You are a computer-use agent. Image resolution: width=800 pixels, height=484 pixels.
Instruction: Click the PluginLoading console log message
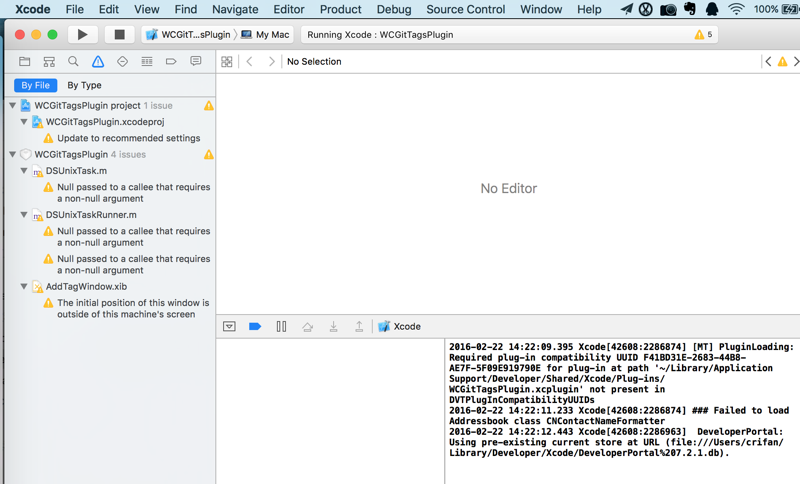pos(621,373)
